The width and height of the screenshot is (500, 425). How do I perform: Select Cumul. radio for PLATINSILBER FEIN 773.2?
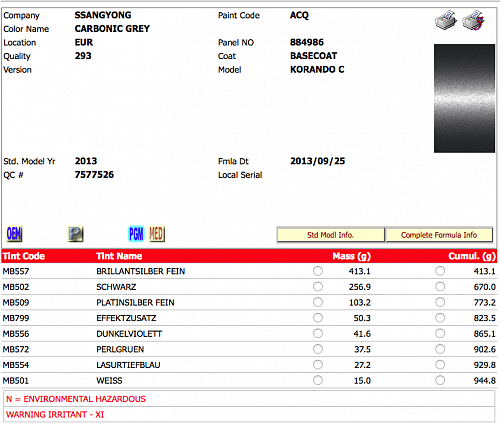tap(440, 302)
